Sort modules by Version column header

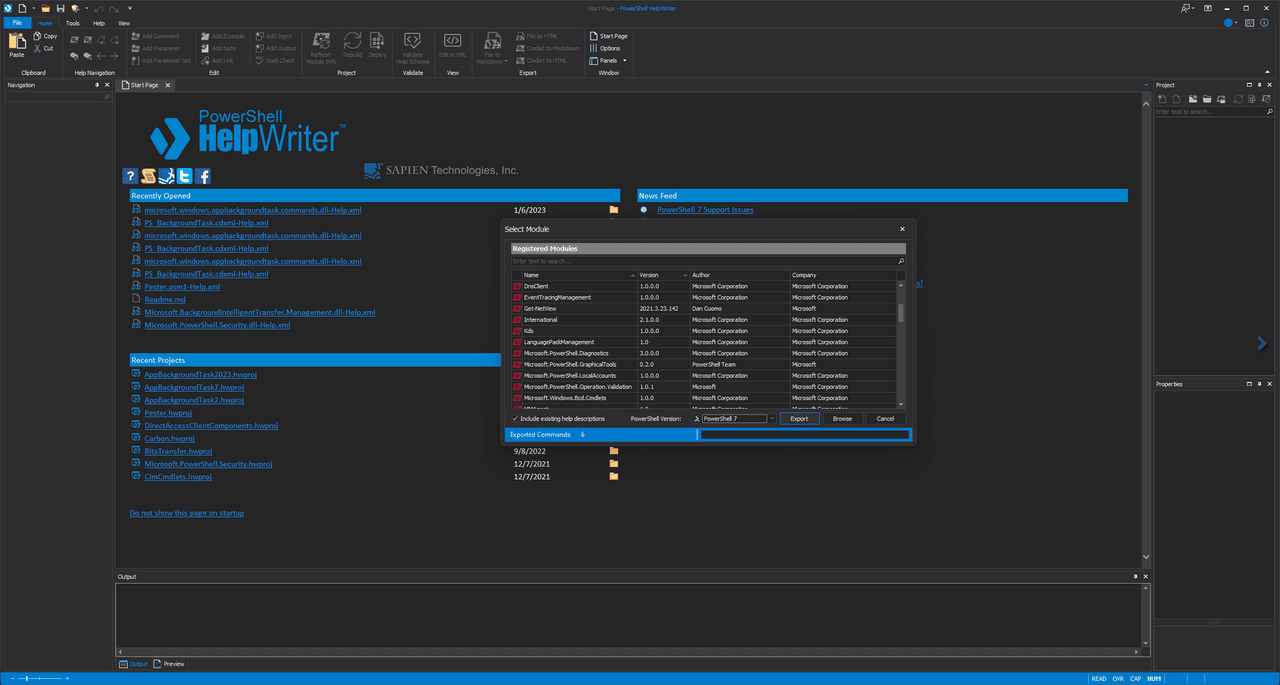(663, 275)
